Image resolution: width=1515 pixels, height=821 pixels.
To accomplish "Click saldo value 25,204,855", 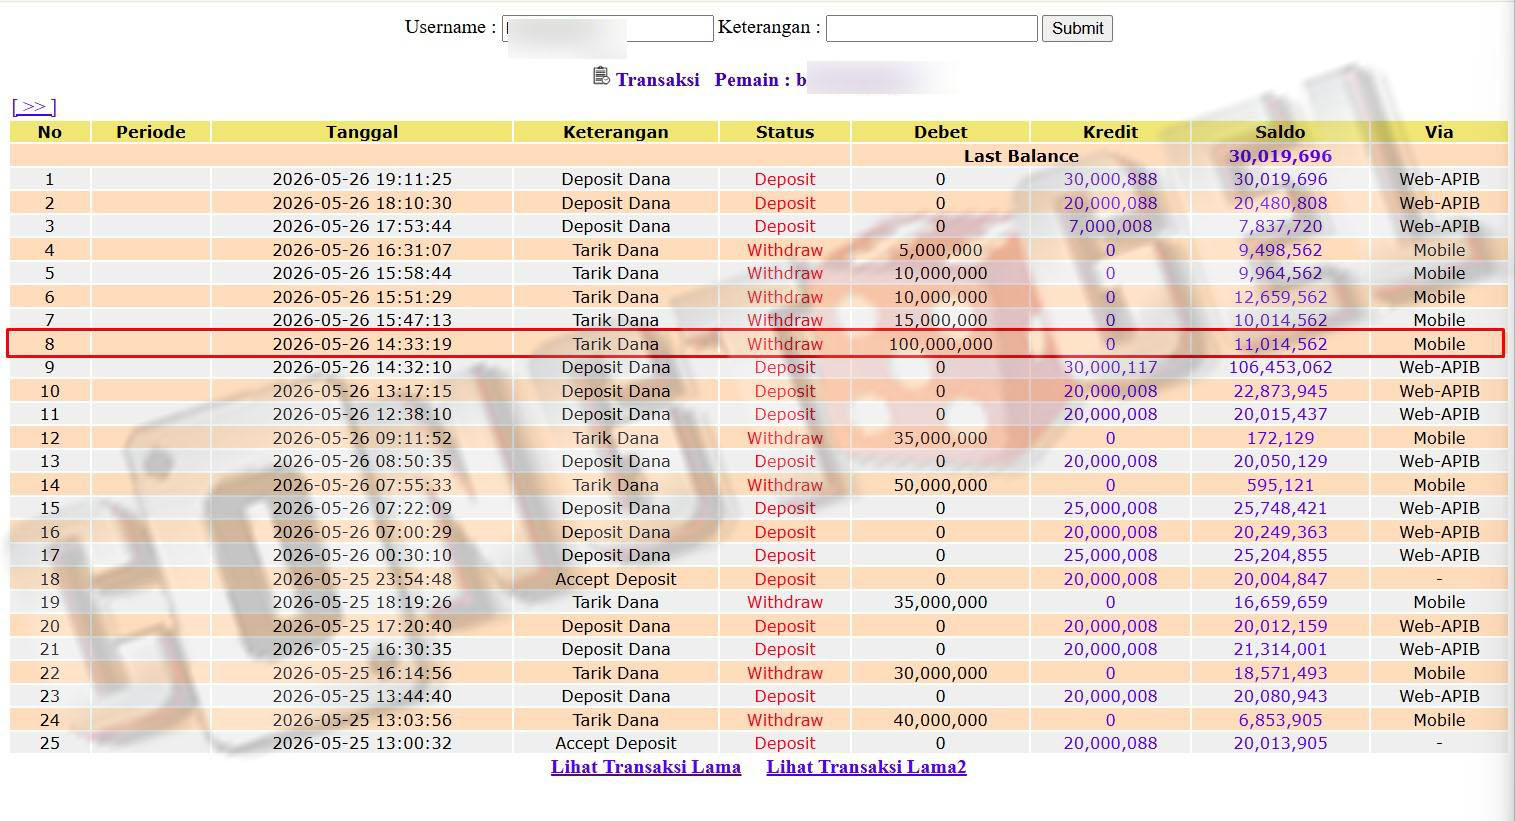I will [x=1280, y=555].
